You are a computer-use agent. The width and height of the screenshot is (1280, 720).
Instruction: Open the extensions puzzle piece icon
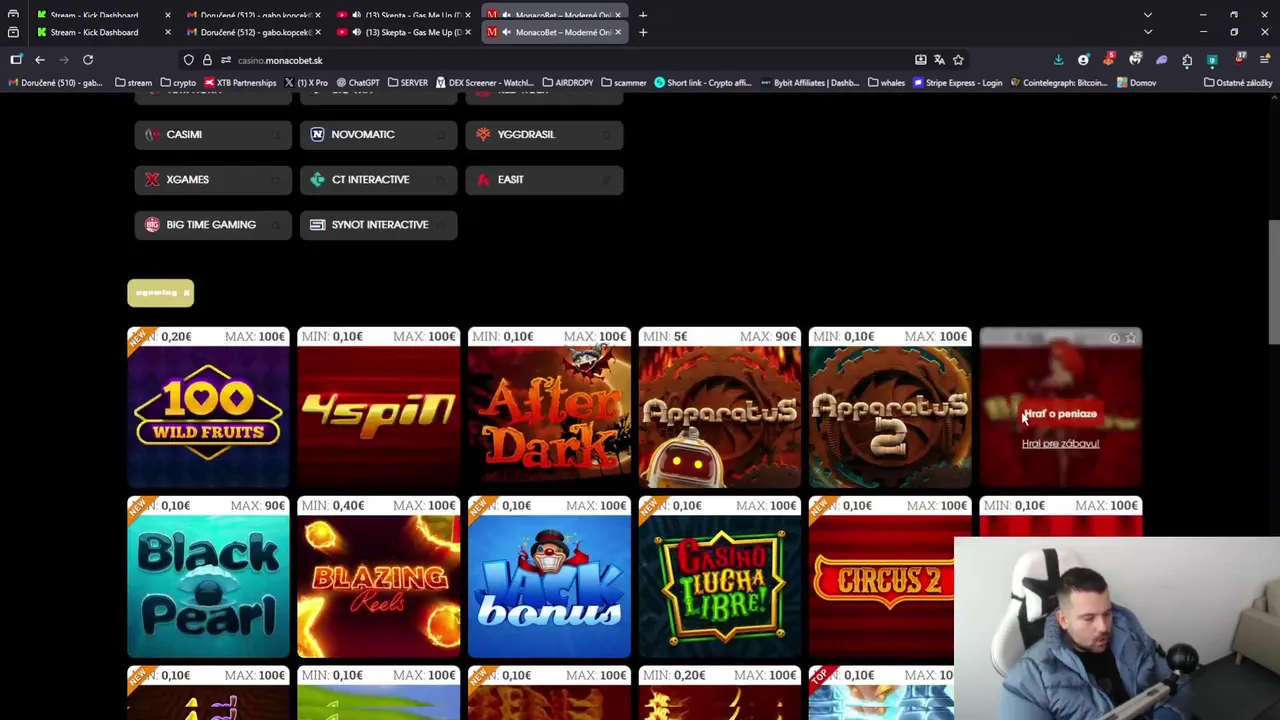pos(1187,60)
